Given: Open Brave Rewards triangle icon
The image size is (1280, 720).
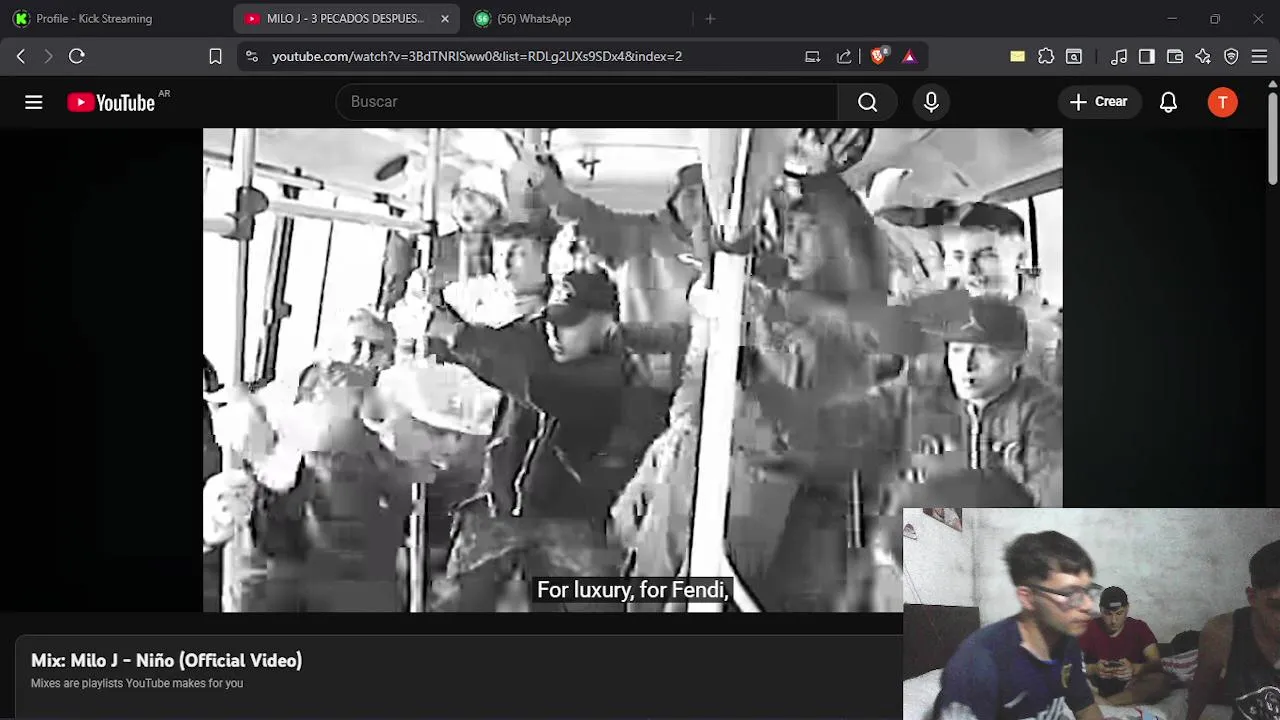Looking at the screenshot, I should tap(909, 56).
